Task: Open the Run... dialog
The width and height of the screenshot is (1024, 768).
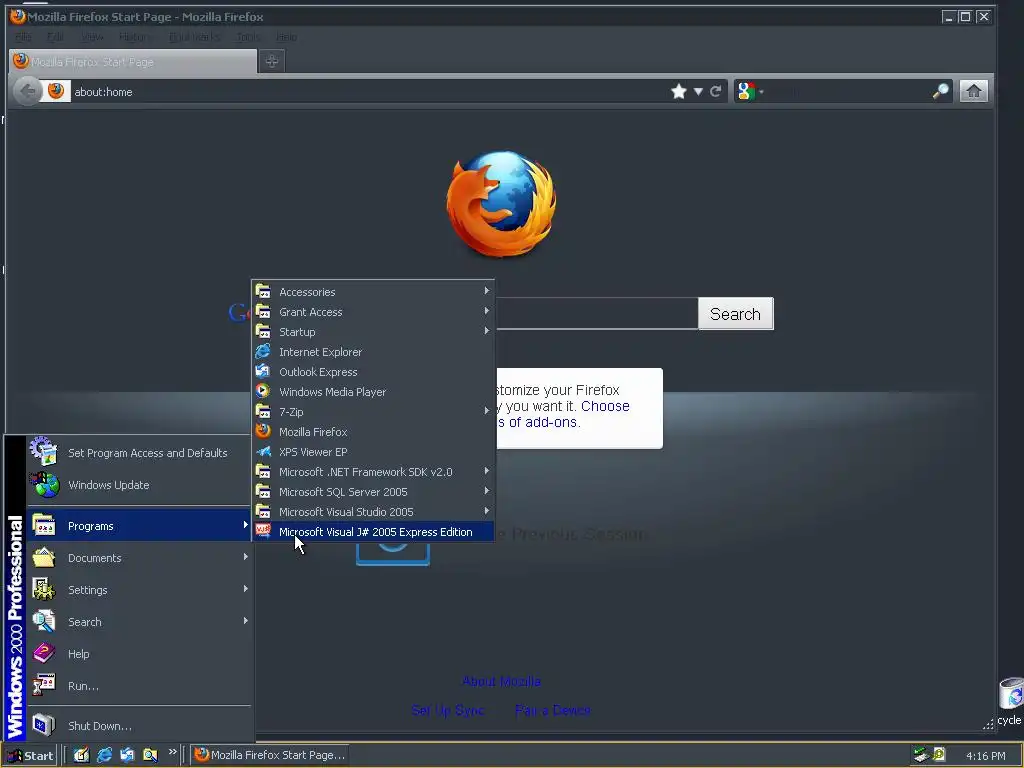Action: (x=138, y=686)
